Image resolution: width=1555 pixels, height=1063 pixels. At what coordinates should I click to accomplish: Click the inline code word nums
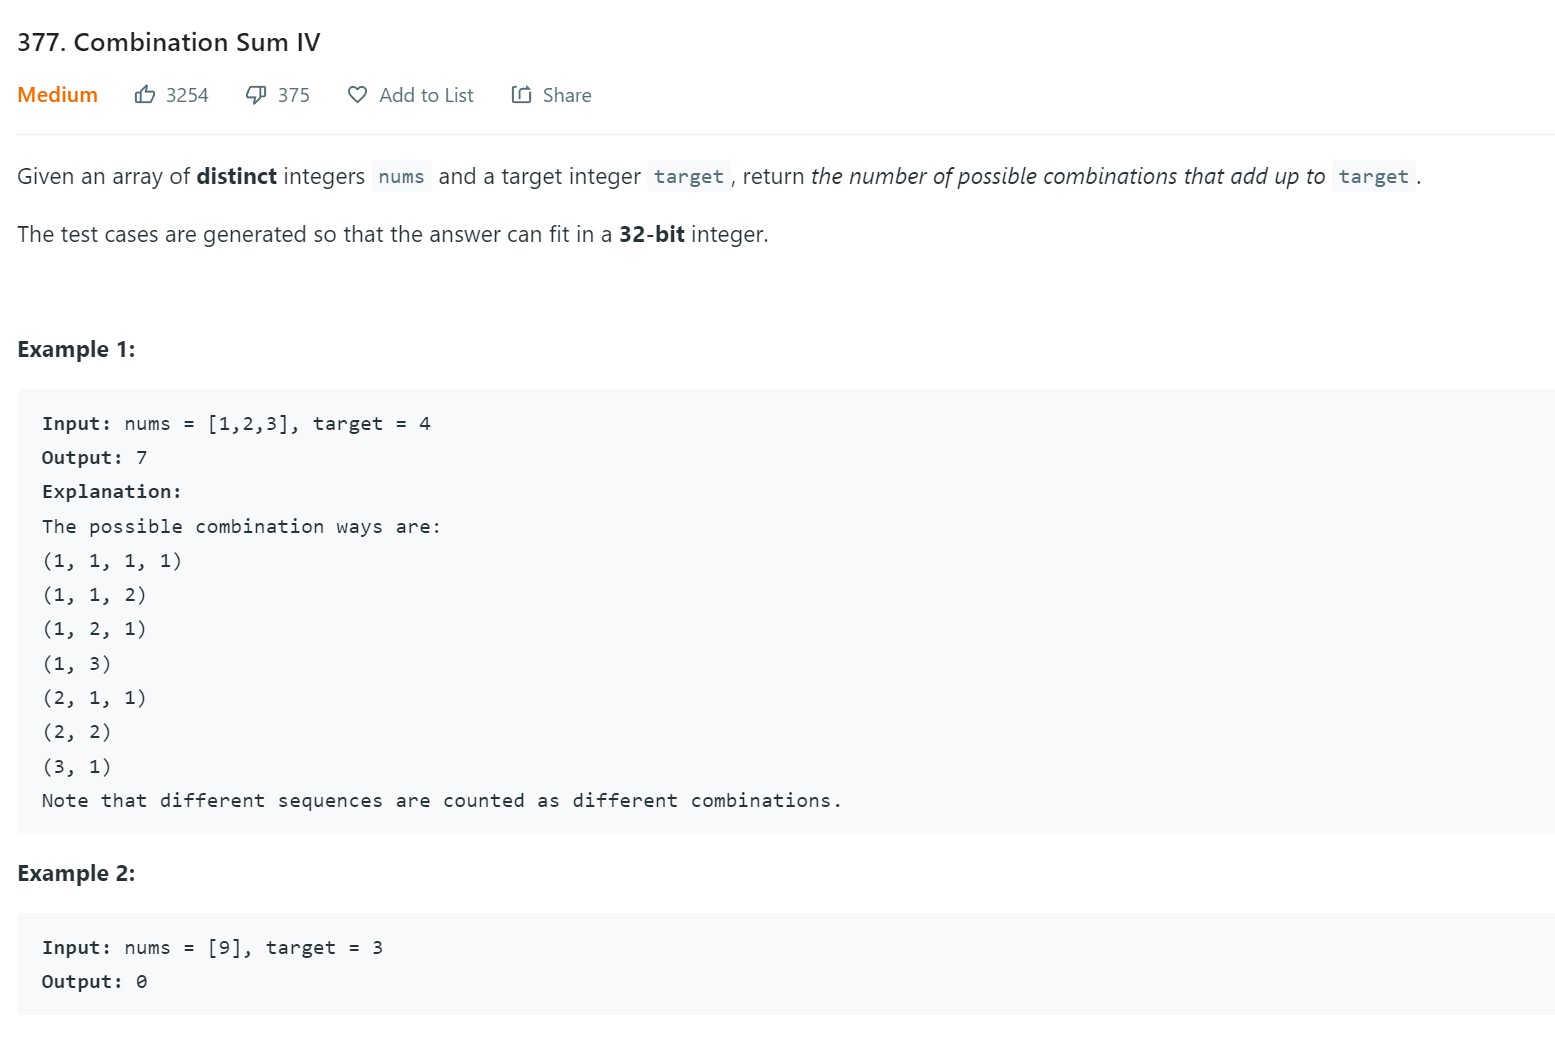click(401, 177)
